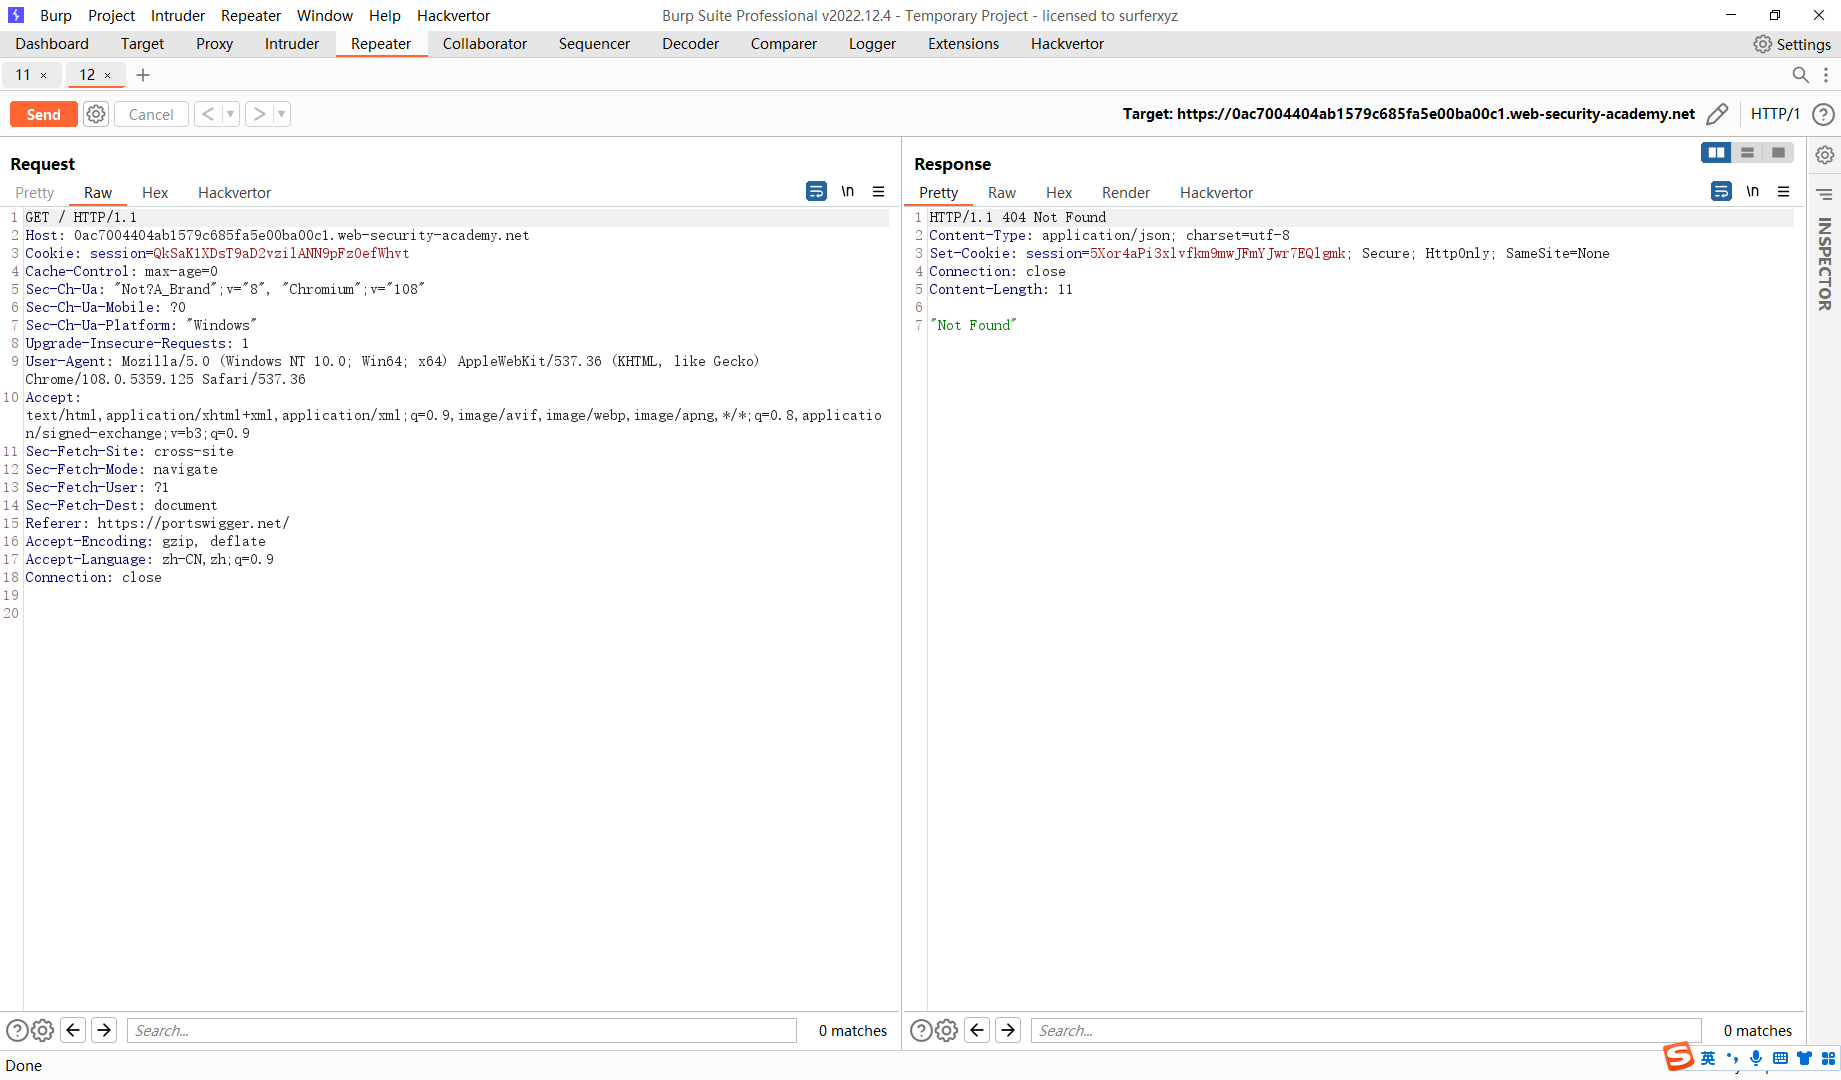The image size is (1841, 1080).
Task: Click the "Not Found" response body text
Action: click(x=973, y=325)
